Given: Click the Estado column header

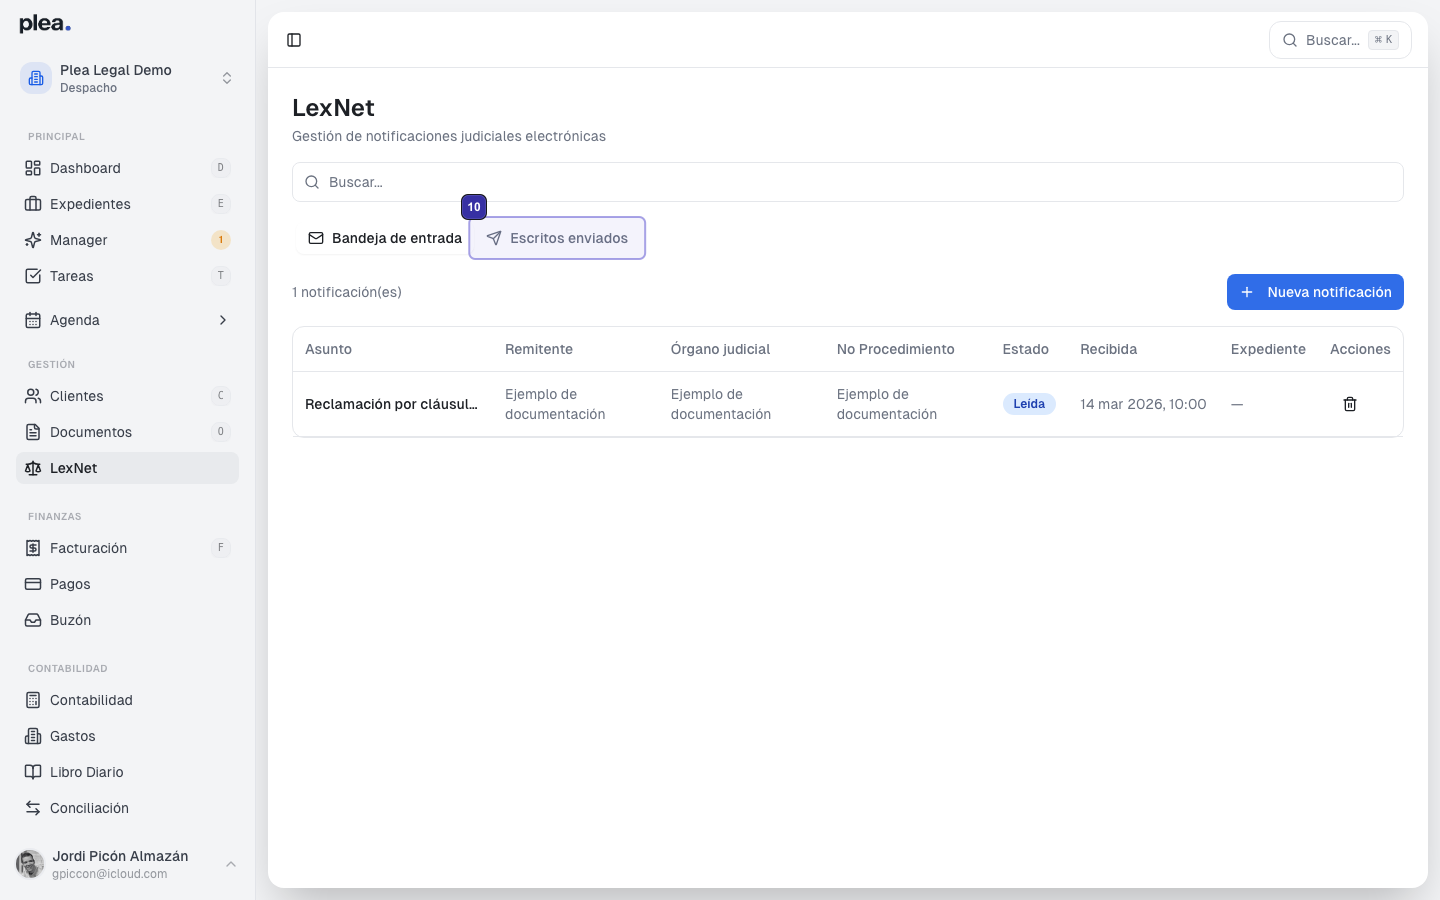Looking at the screenshot, I should [1026, 349].
